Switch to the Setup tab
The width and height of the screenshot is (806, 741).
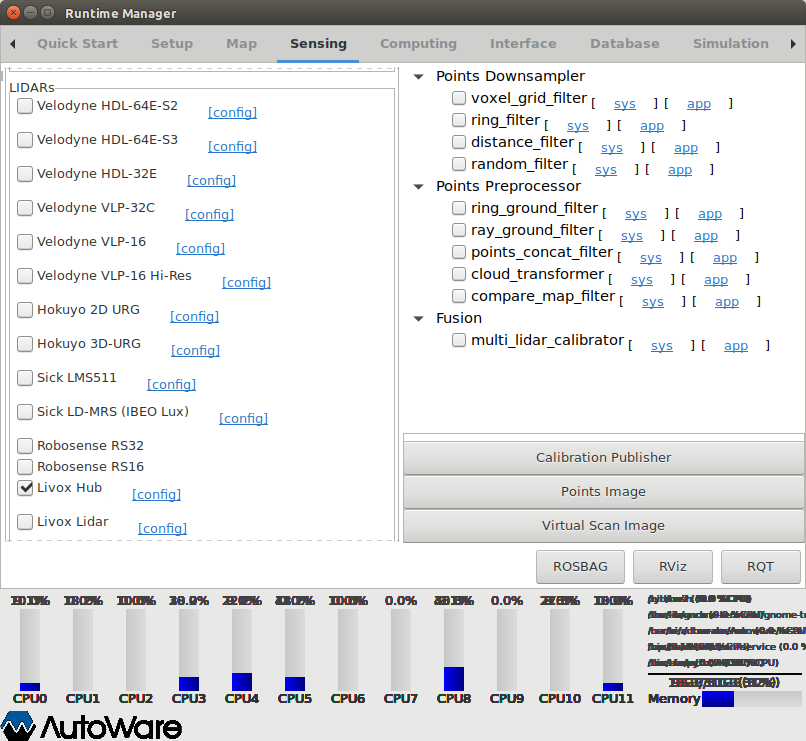[172, 44]
